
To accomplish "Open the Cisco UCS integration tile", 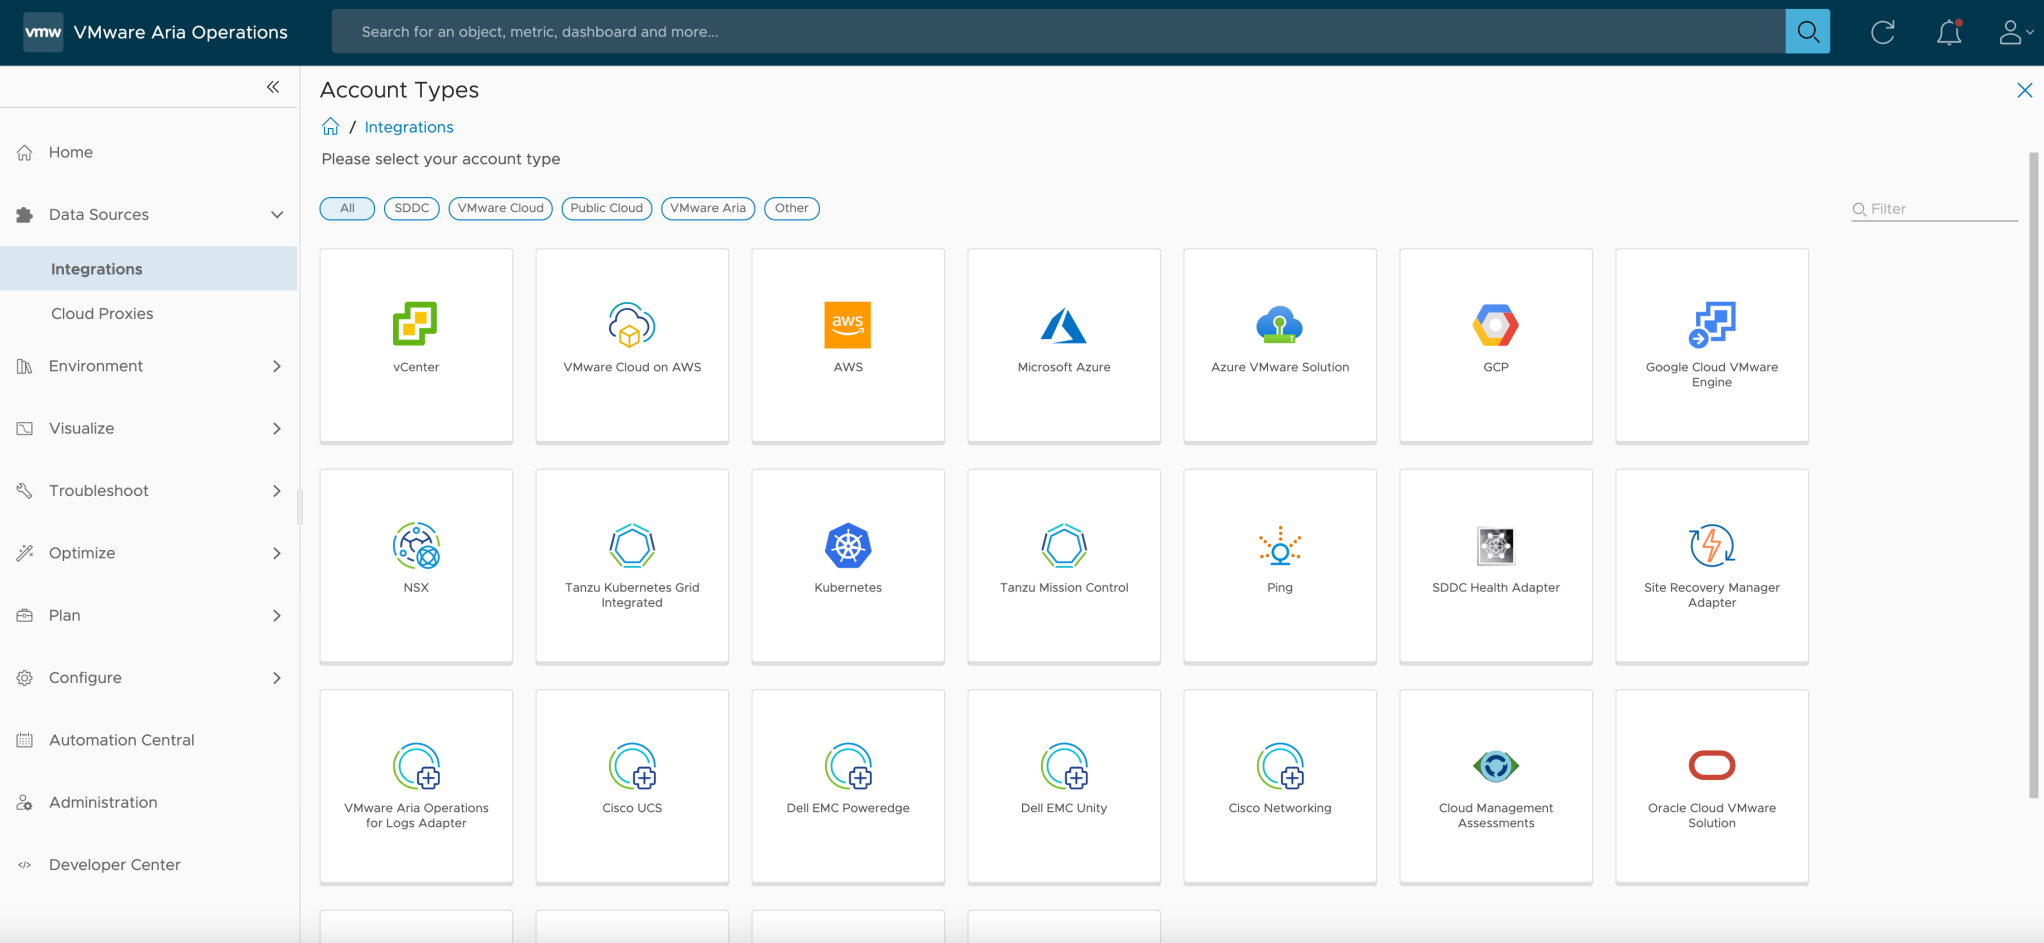I will 631,786.
